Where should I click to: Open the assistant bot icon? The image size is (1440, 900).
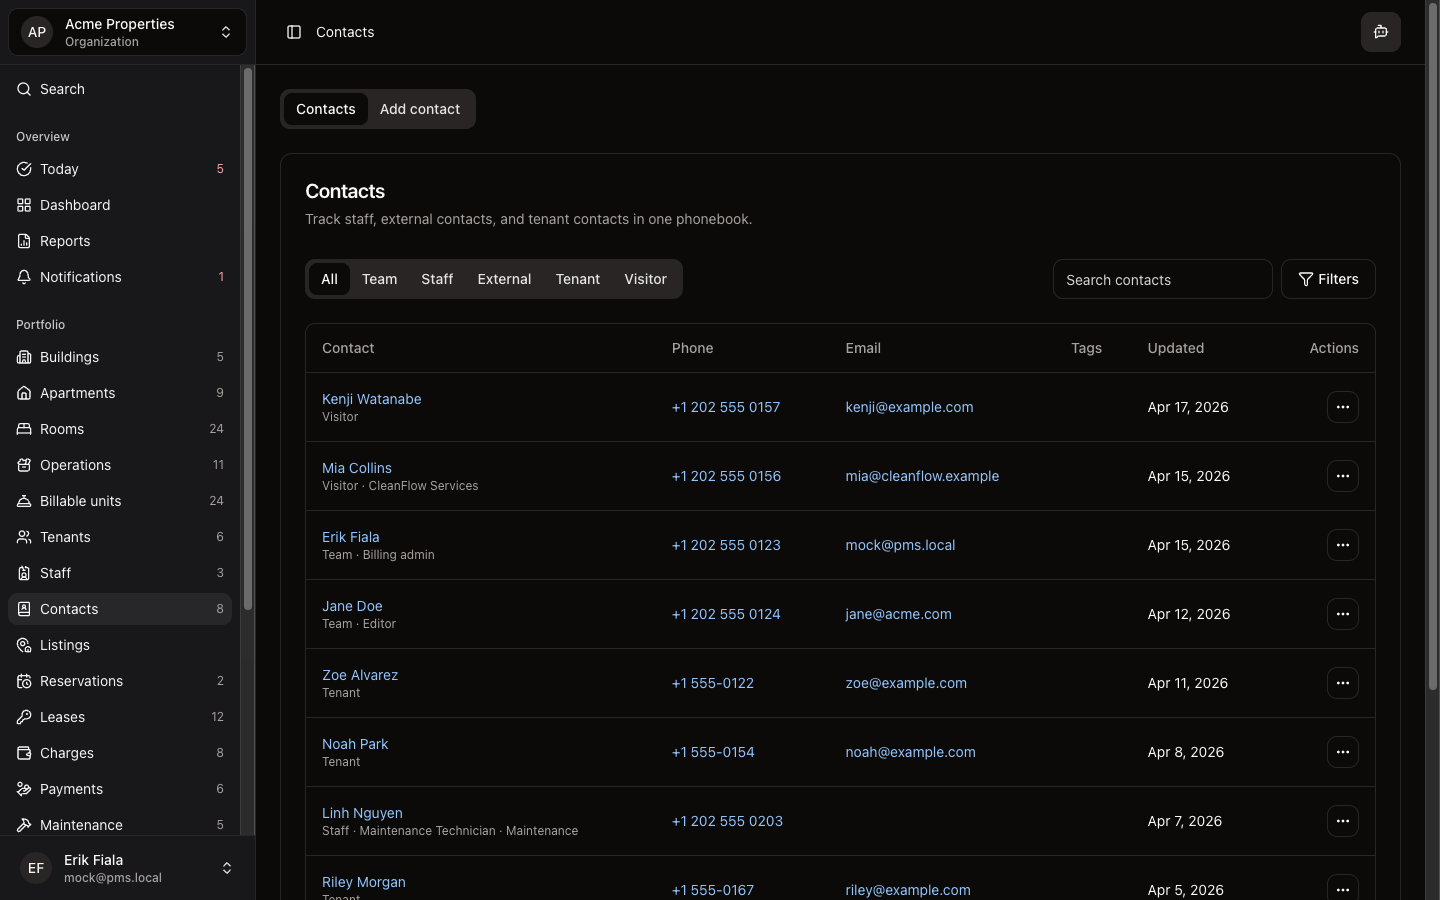1380,32
